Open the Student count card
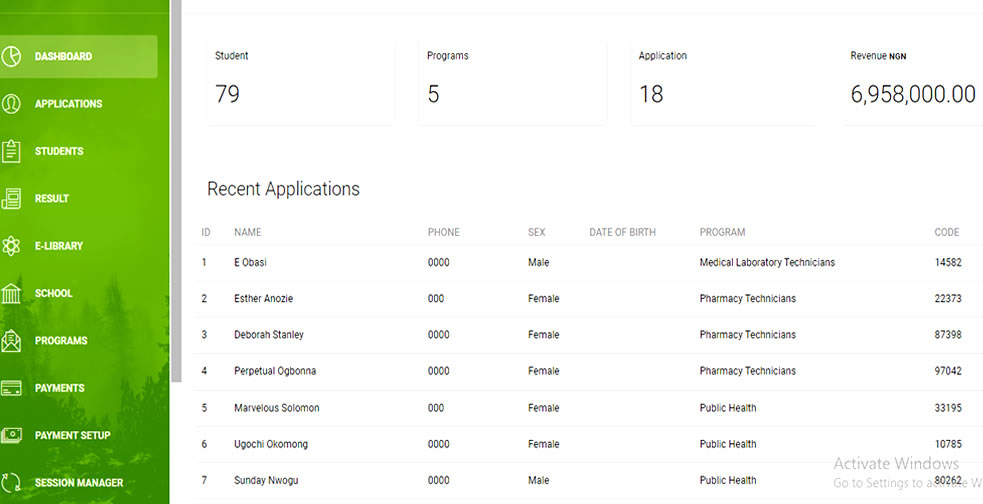 (x=300, y=82)
